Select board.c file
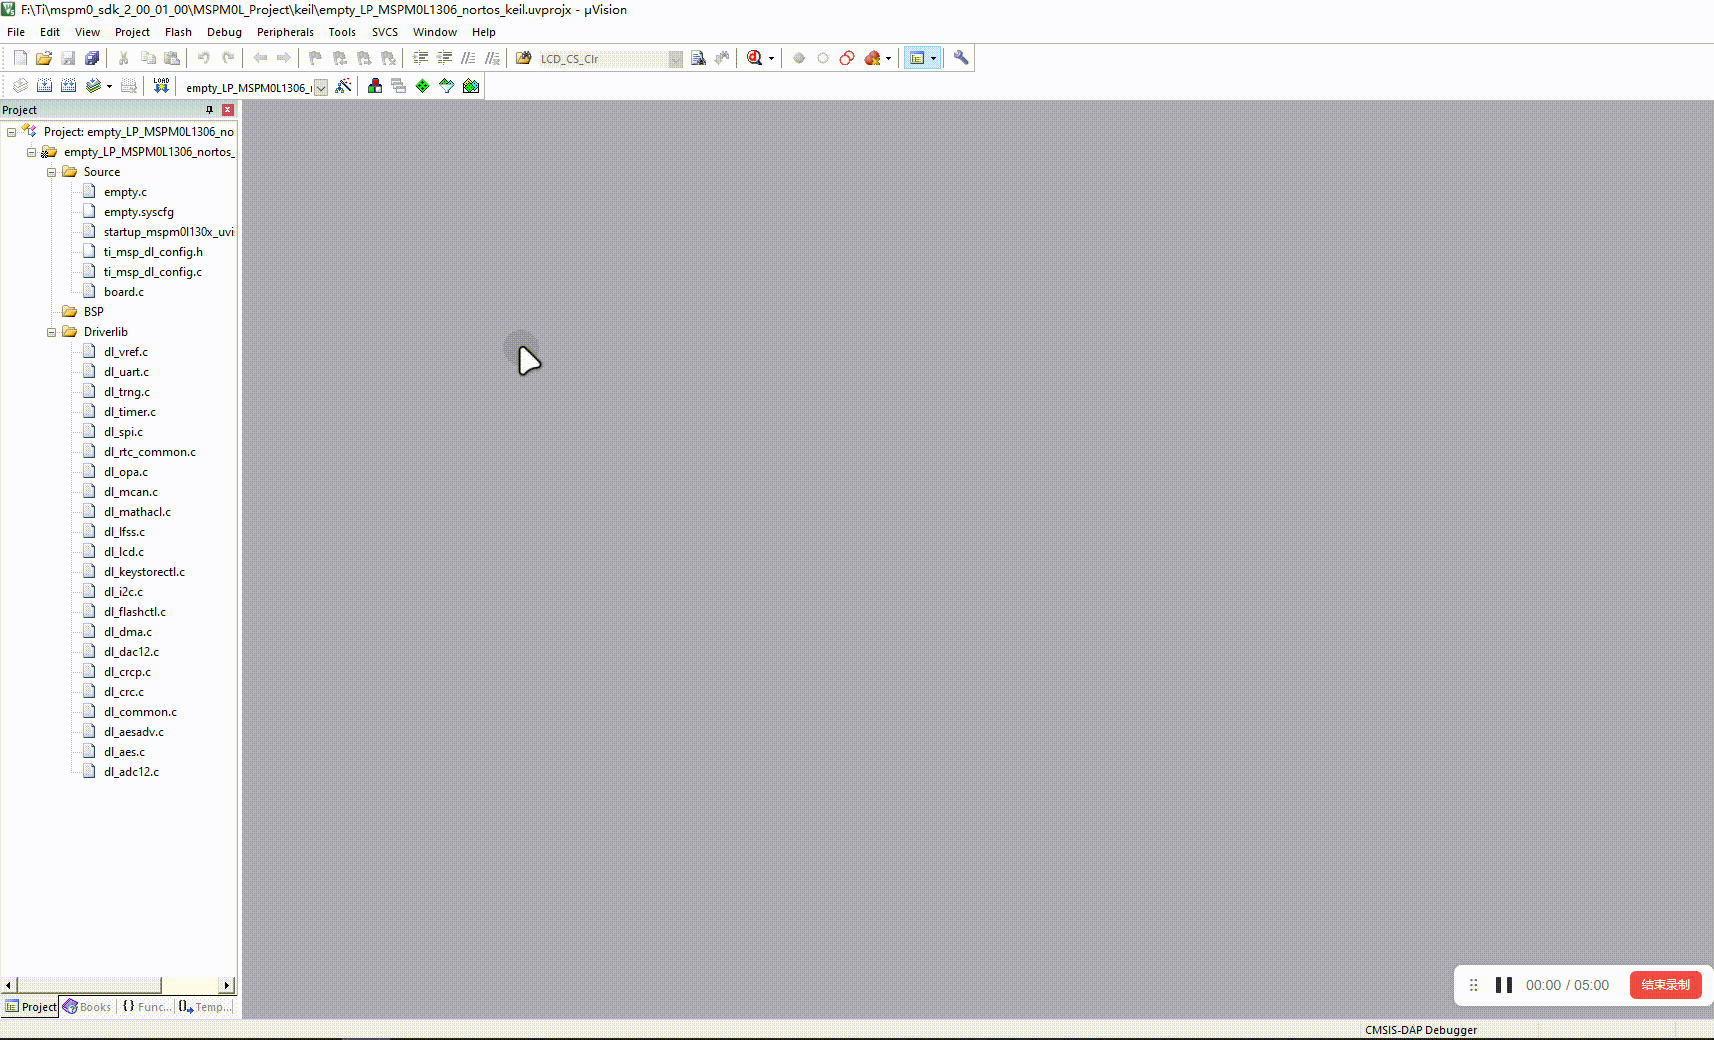The width and height of the screenshot is (1714, 1040). 124,292
